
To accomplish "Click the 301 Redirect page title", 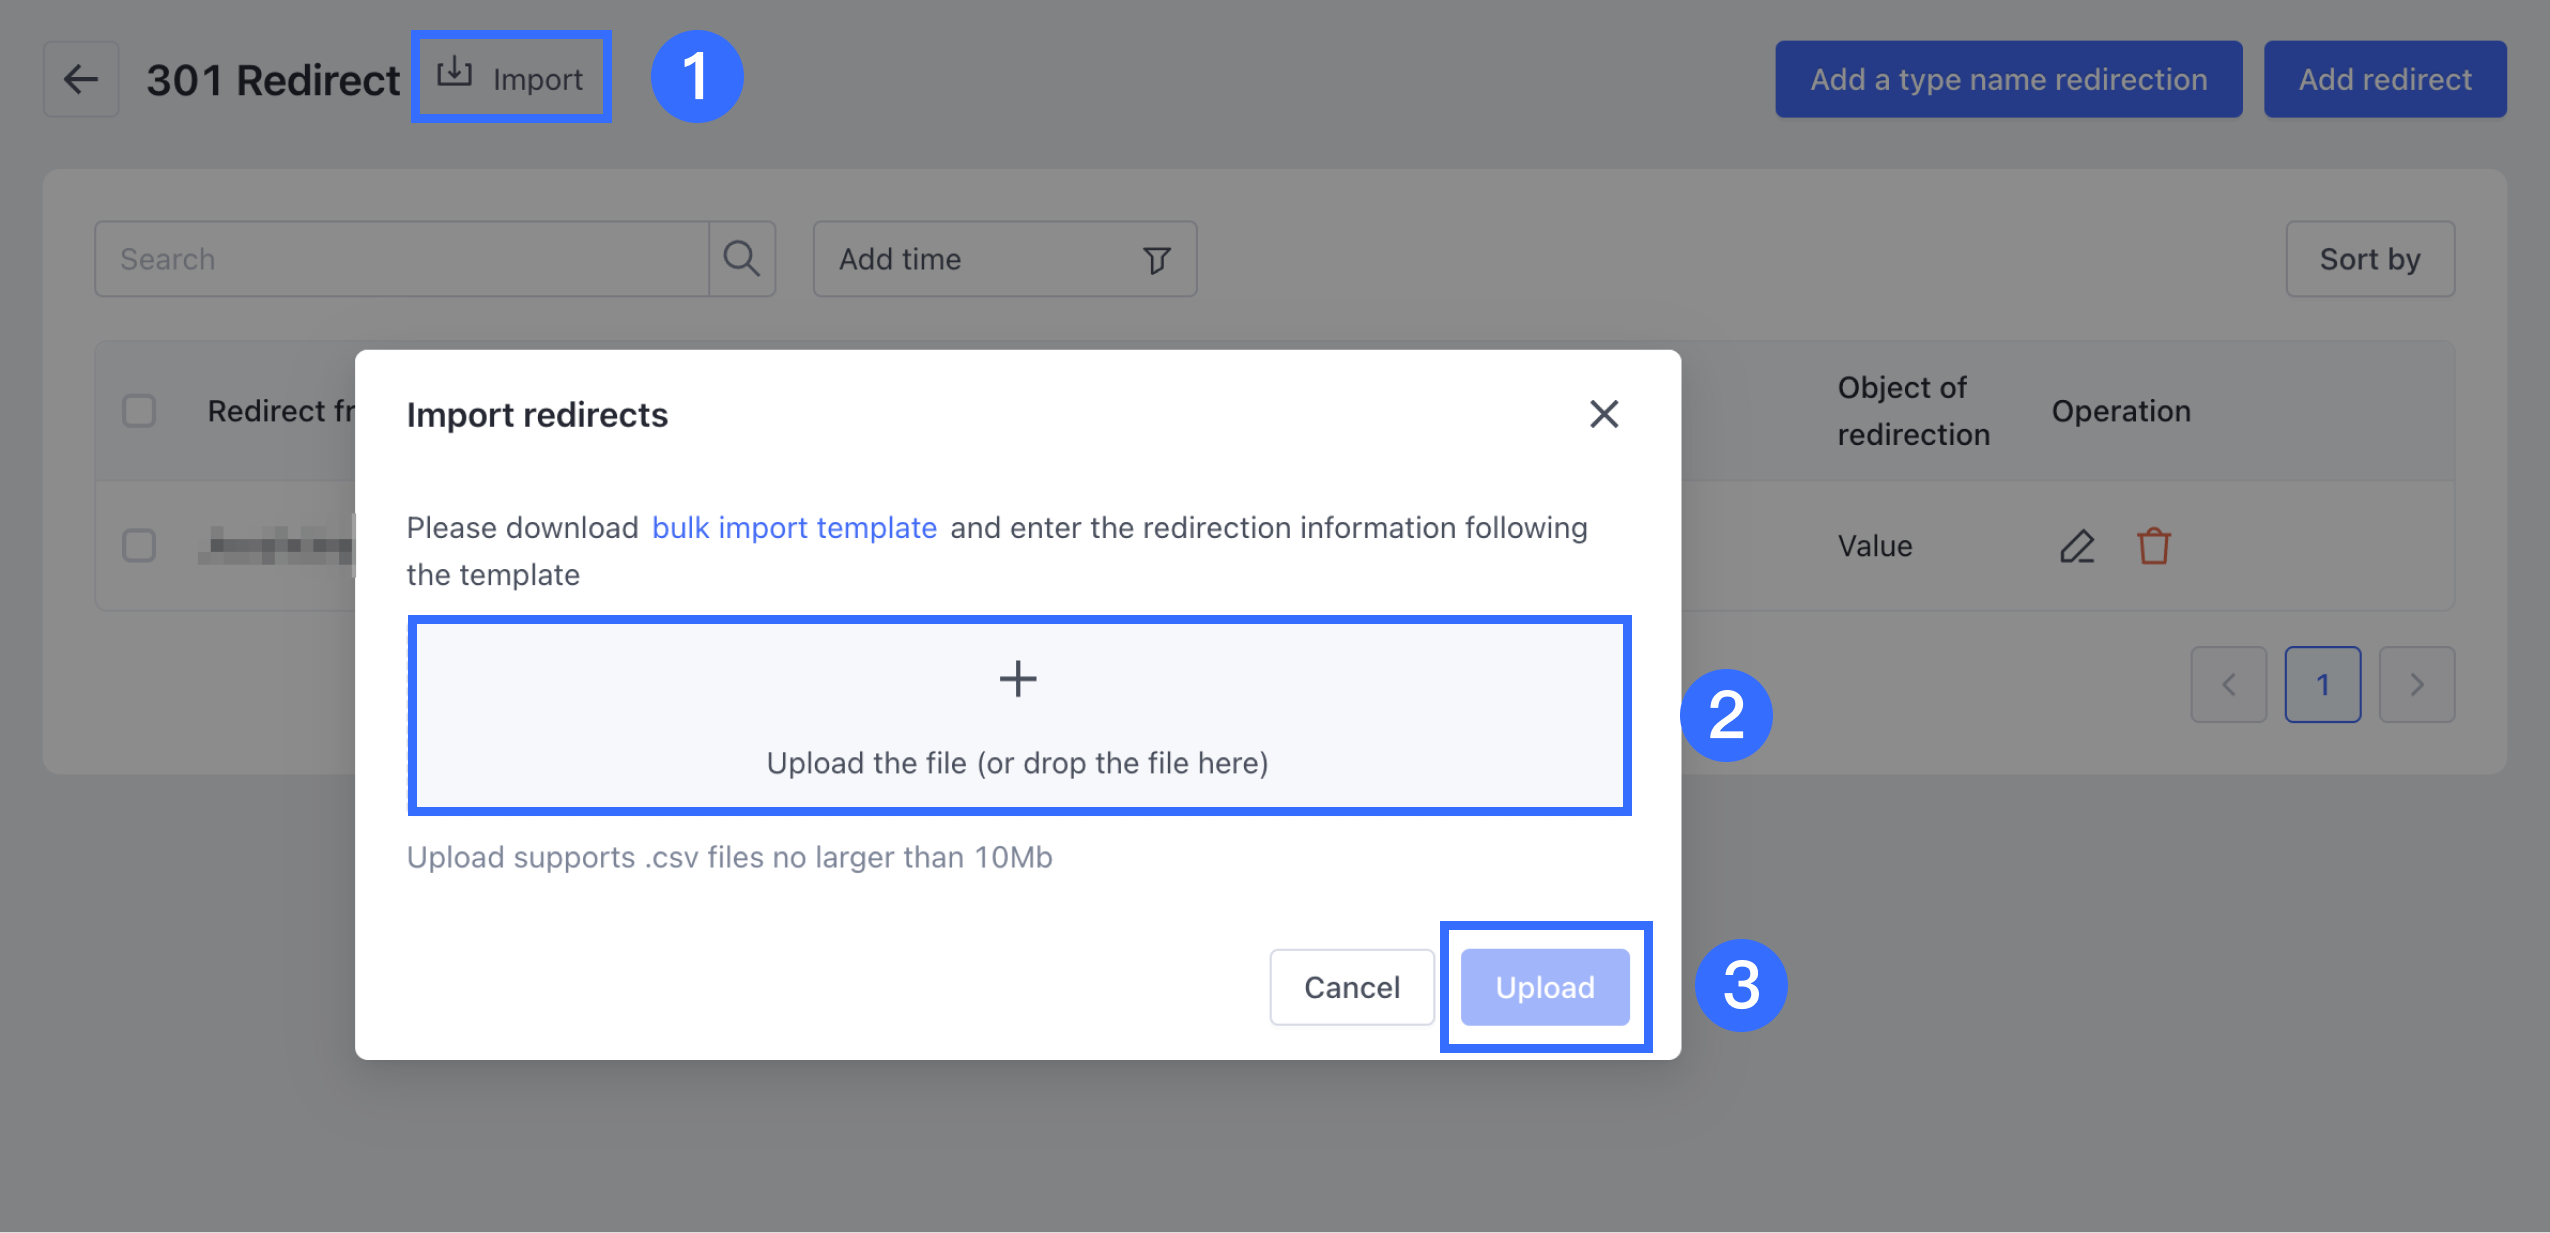I will (273, 80).
